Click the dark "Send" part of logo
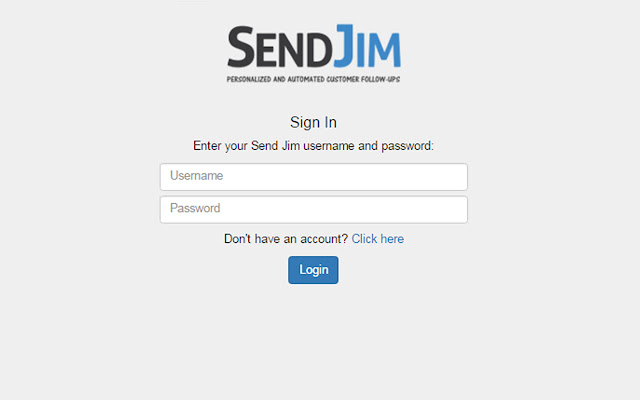640x400 pixels. tap(280, 47)
